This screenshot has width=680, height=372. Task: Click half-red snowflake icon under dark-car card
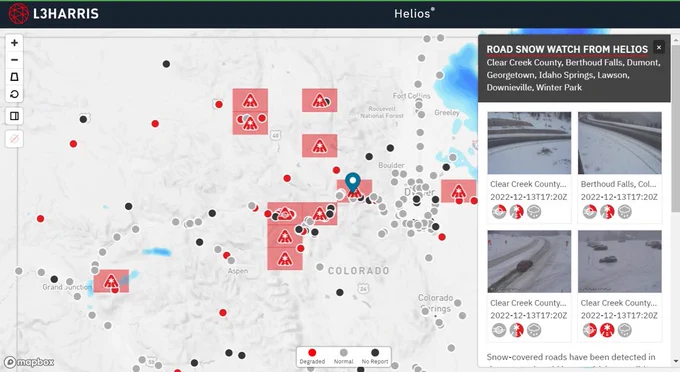tap(517, 330)
